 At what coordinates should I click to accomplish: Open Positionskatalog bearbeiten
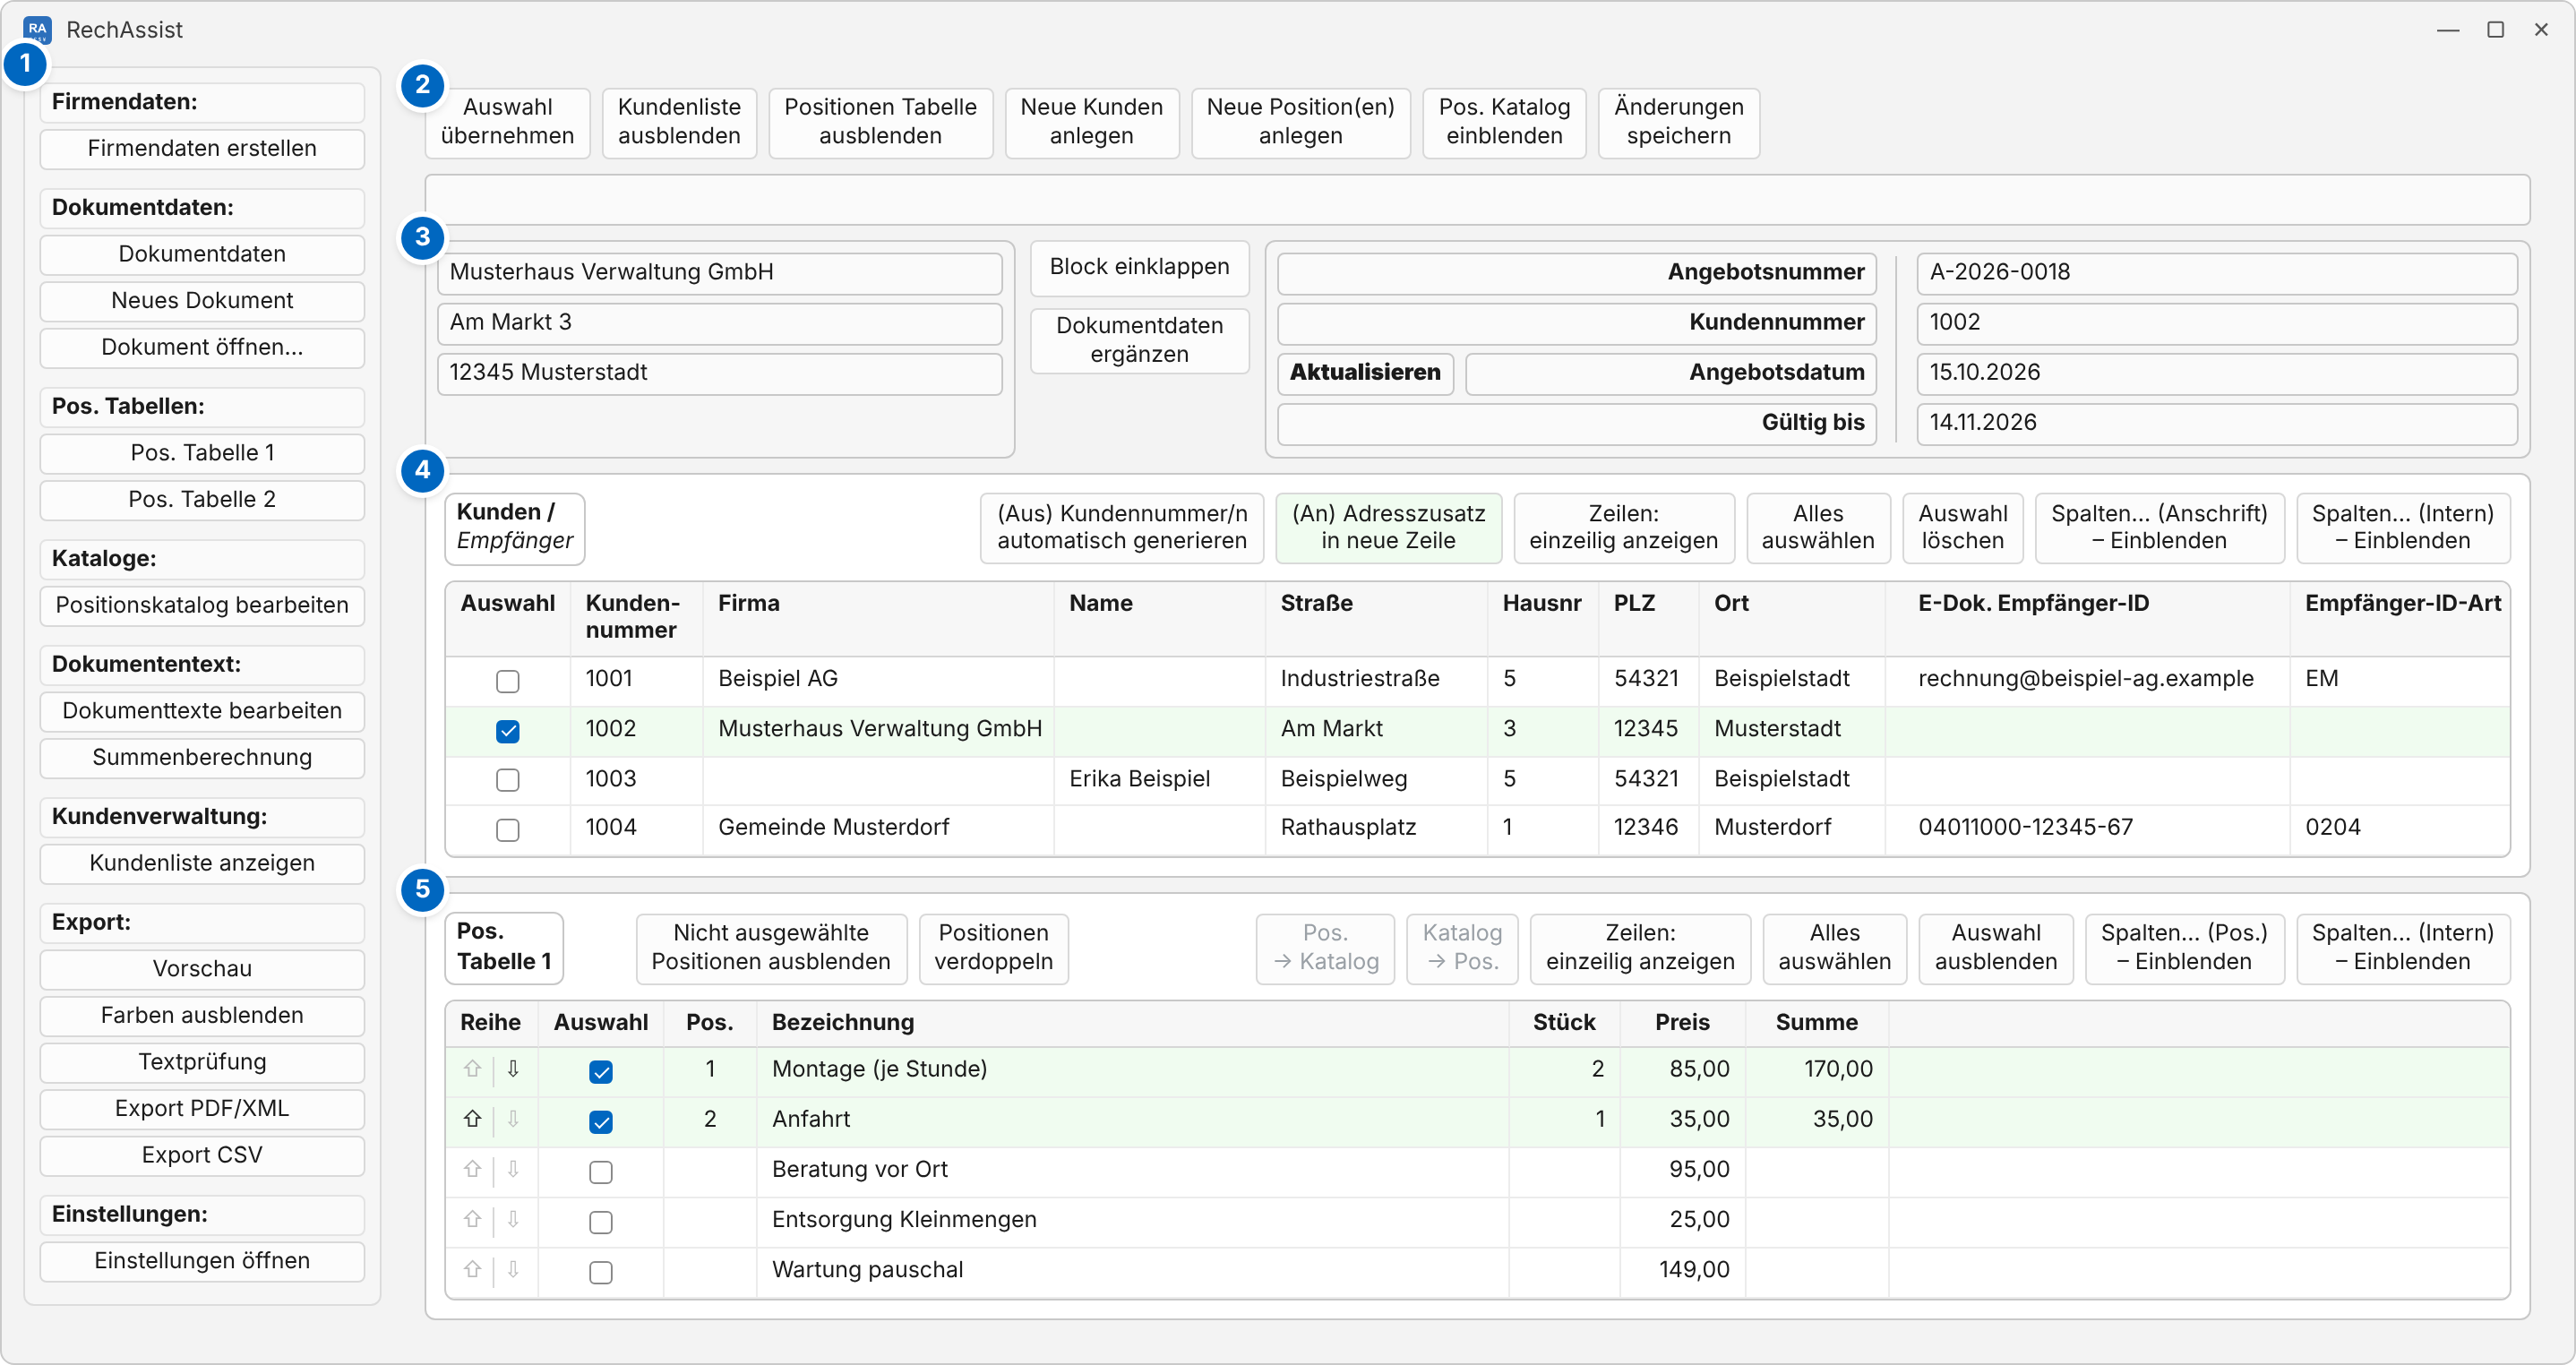[202, 605]
